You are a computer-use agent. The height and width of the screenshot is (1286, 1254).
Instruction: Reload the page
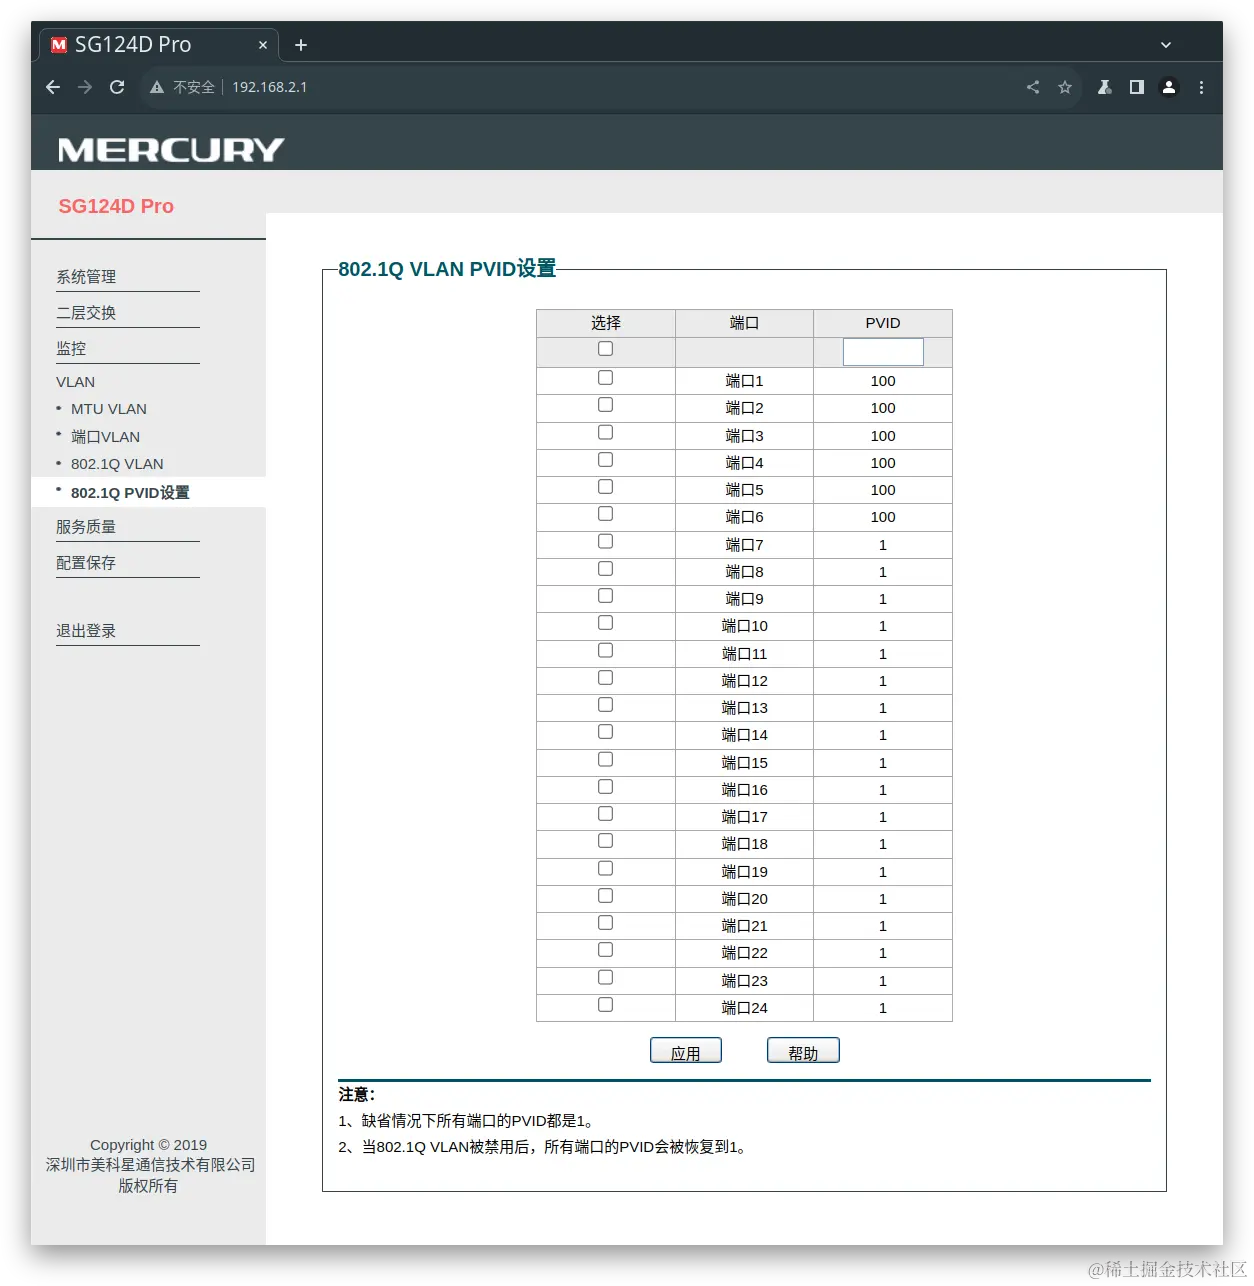point(117,87)
